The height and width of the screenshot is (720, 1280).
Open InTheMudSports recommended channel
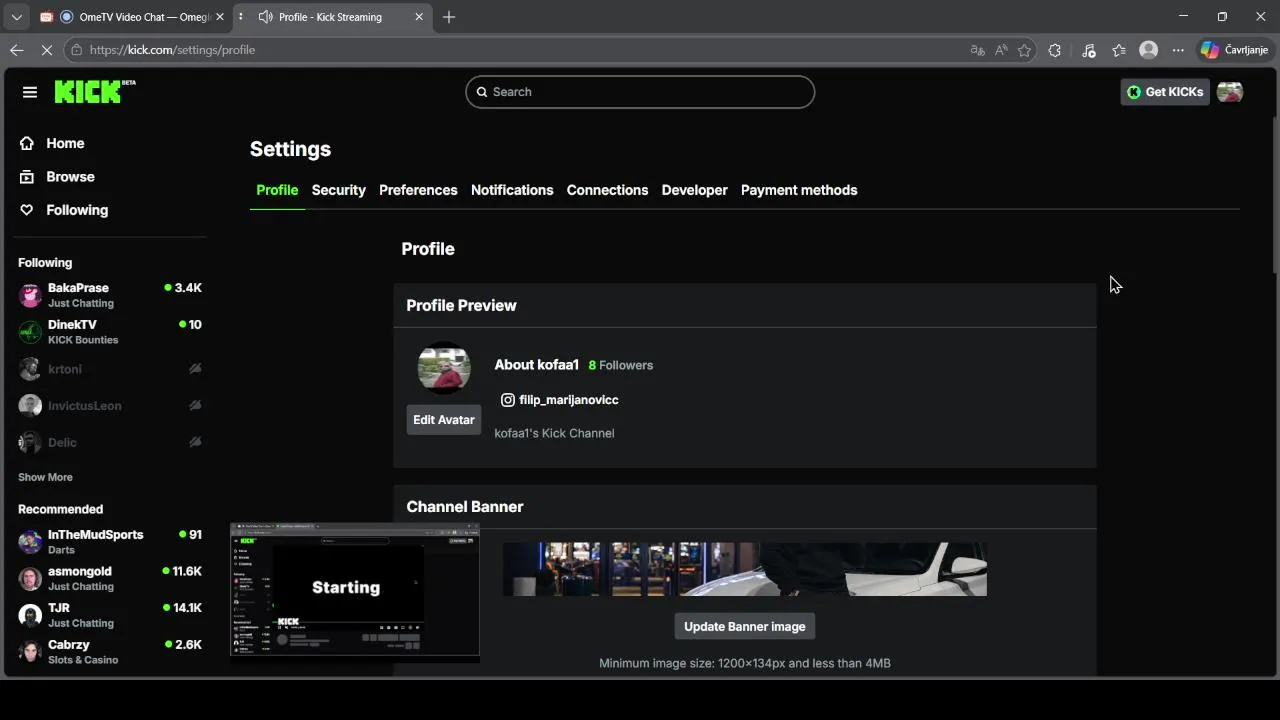tap(110, 542)
